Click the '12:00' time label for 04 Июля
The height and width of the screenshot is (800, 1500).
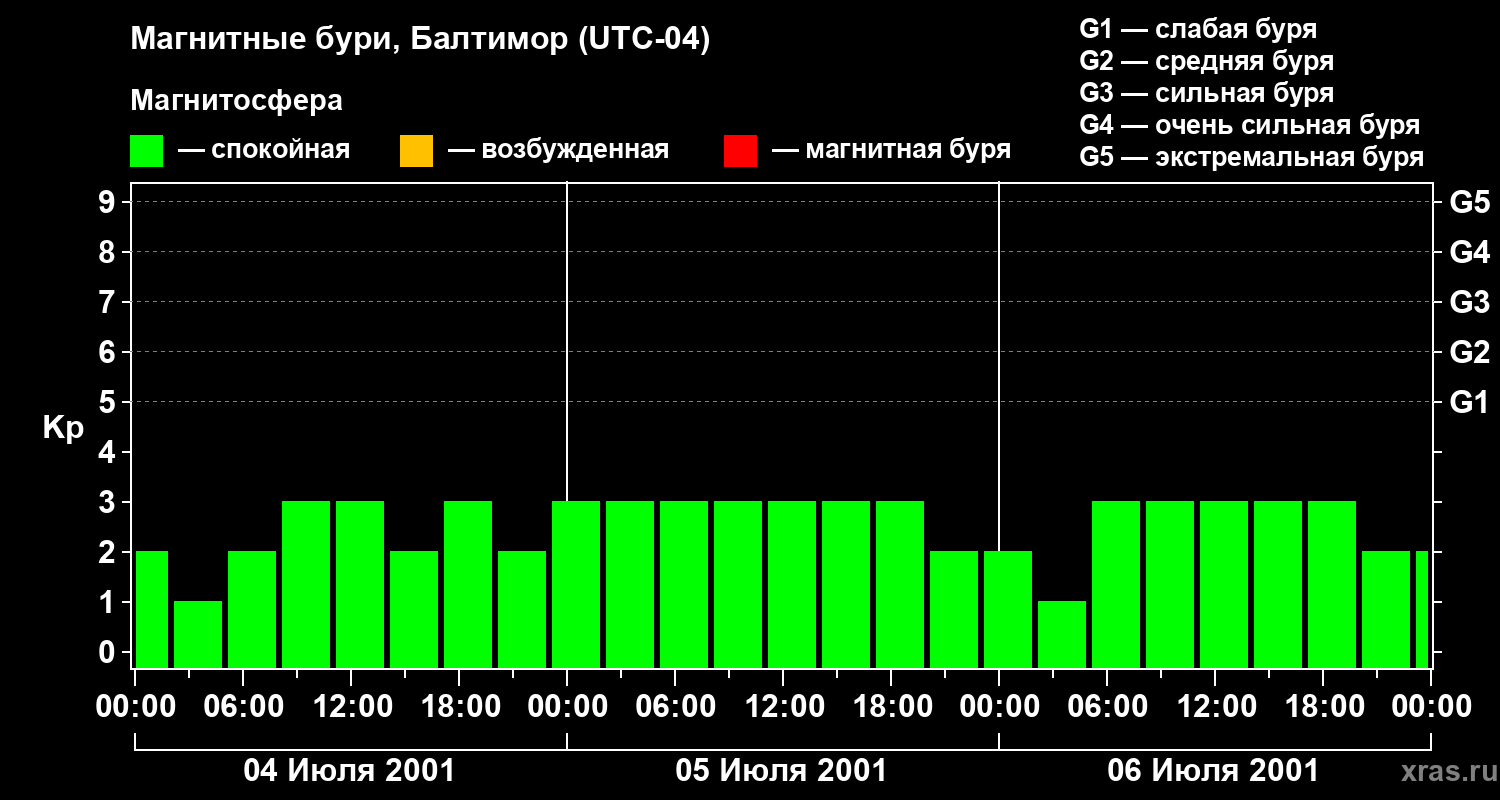point(351,707)
